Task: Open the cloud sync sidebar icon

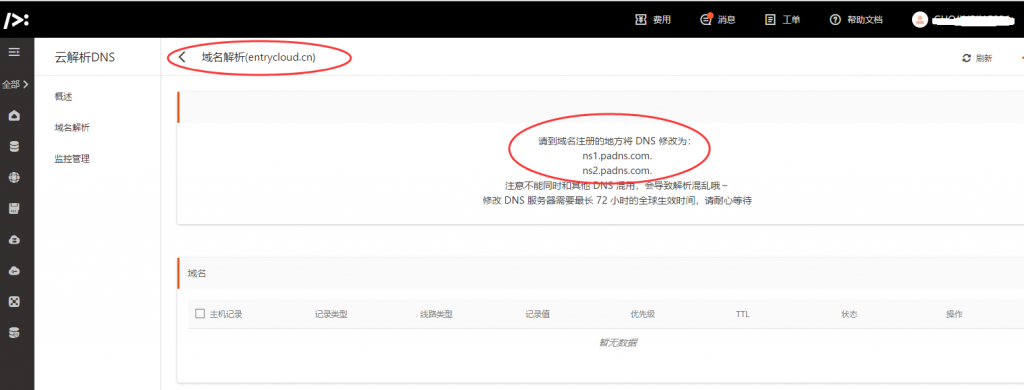Action: pos(14,270)
